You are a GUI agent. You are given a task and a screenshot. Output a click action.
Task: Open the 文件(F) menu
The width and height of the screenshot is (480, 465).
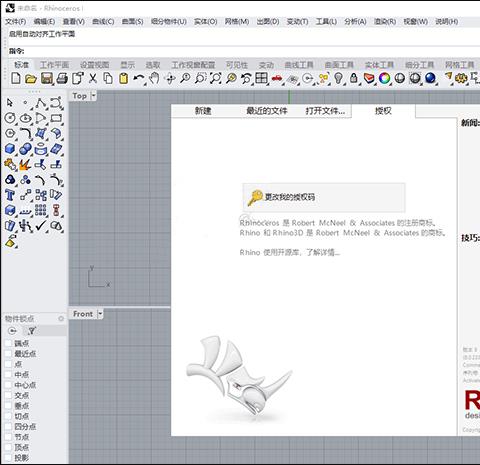click(x=16, y=22)
